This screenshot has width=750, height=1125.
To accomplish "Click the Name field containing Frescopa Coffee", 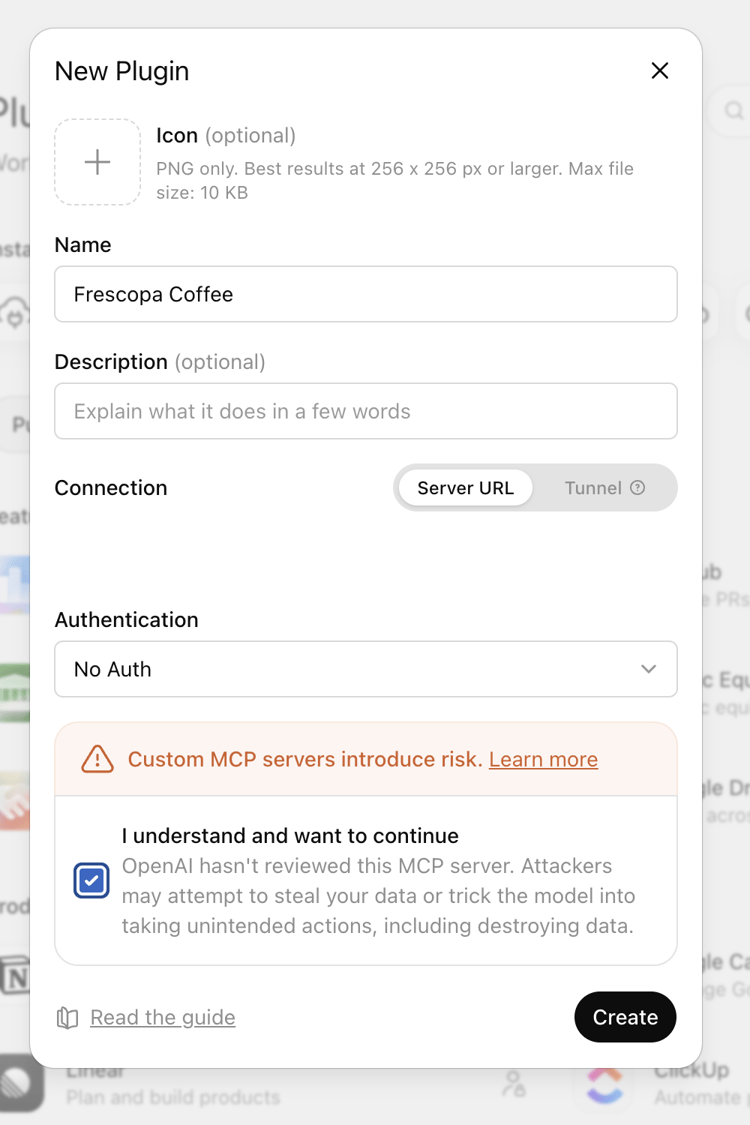I will coord(366,294).
